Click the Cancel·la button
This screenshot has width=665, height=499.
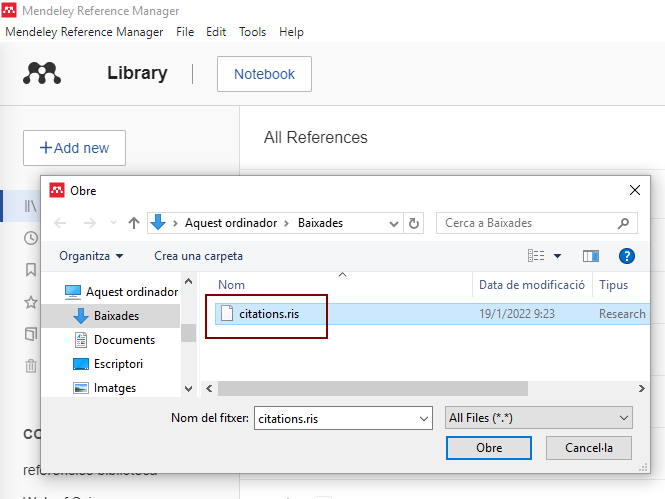[x=589, y=448]
